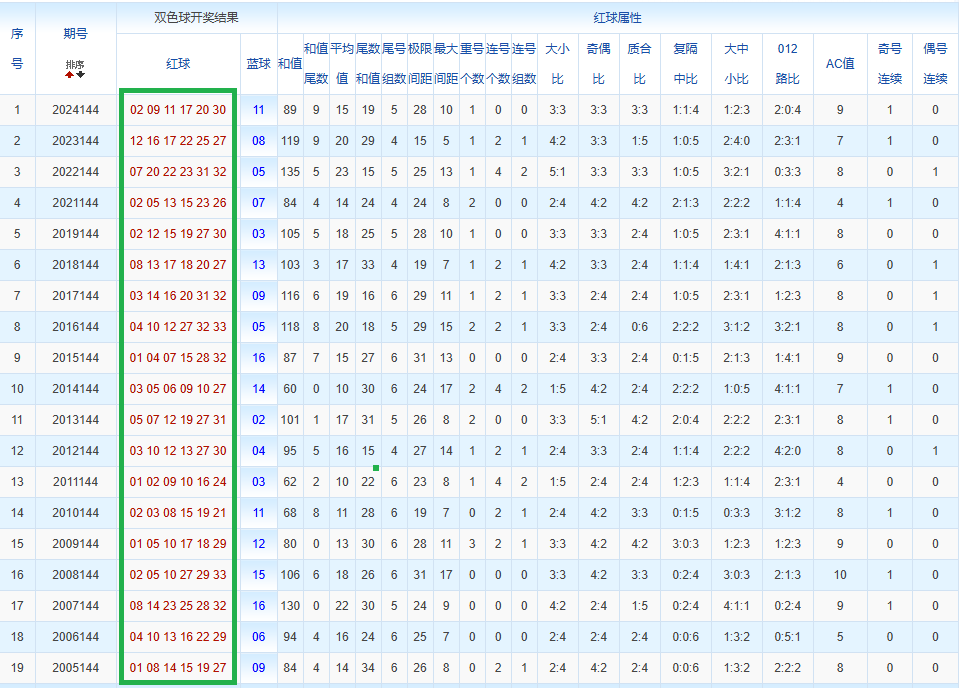Select issue number 2017144

pyautogui.click(x=75, y=296)
